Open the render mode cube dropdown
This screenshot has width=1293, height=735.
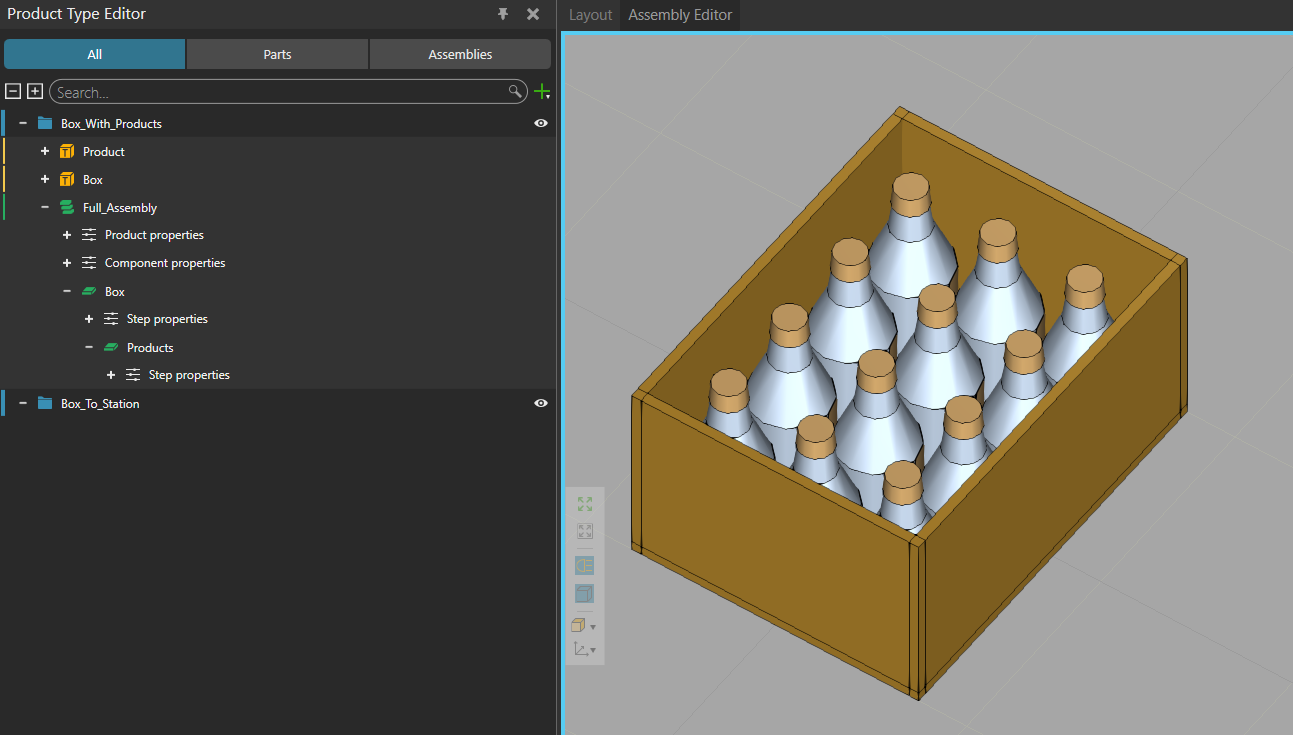click(584, 626)
